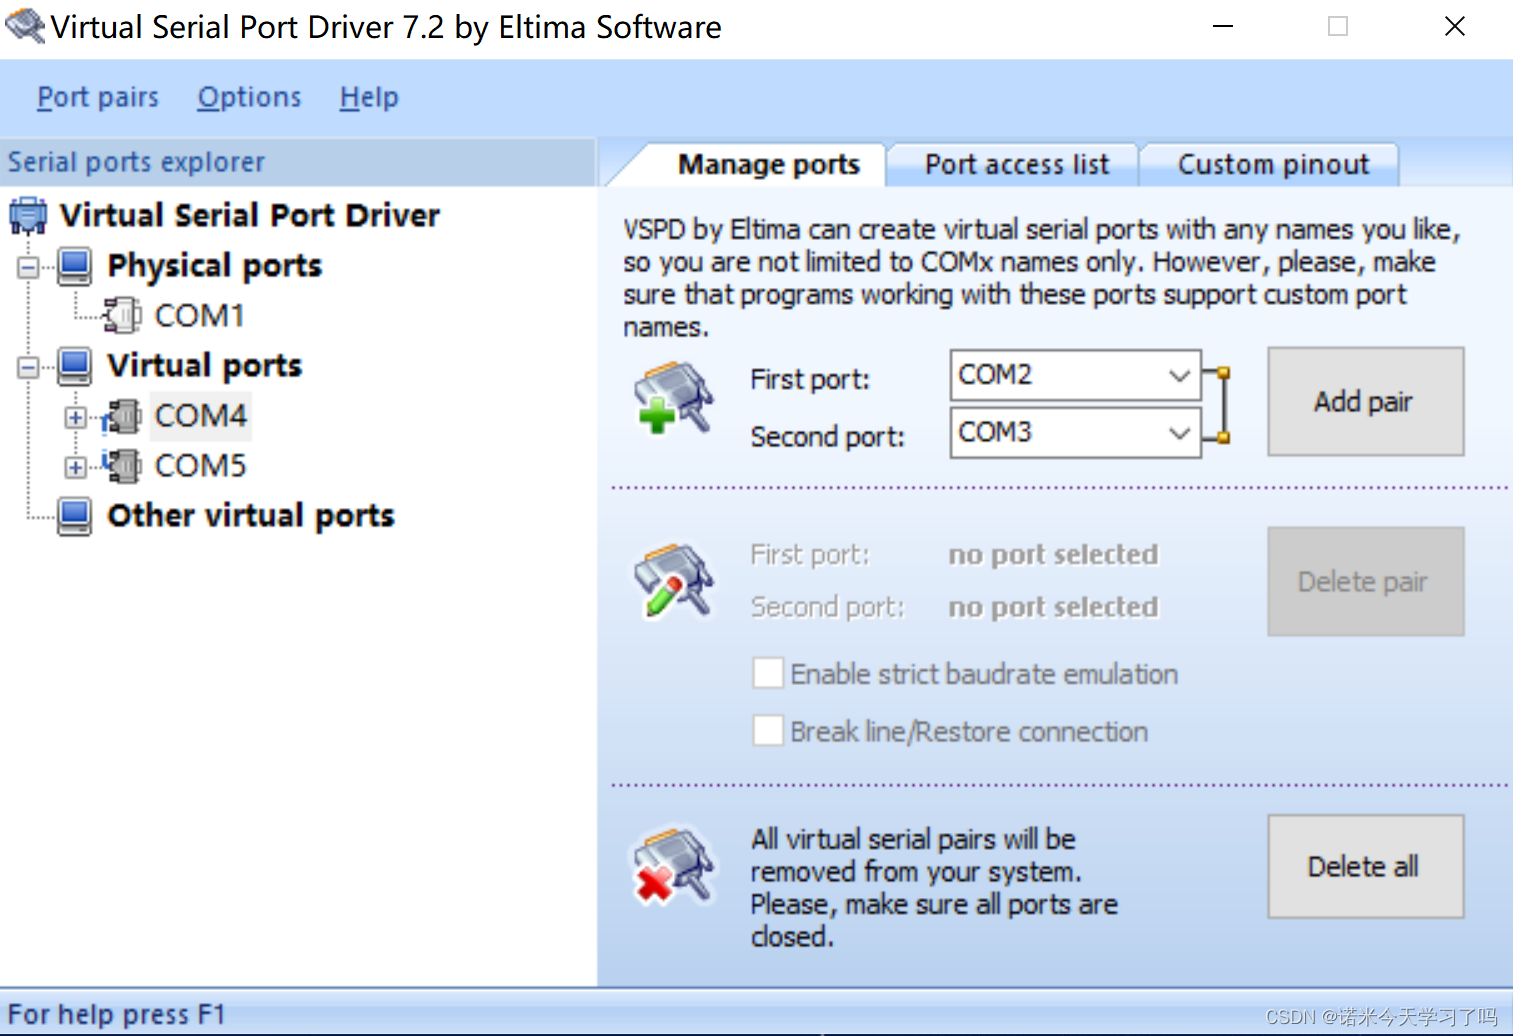Click the port pair link bracket icon
The height and width of the screenshot is (1036, 1513).
[x=1216, y=405]
